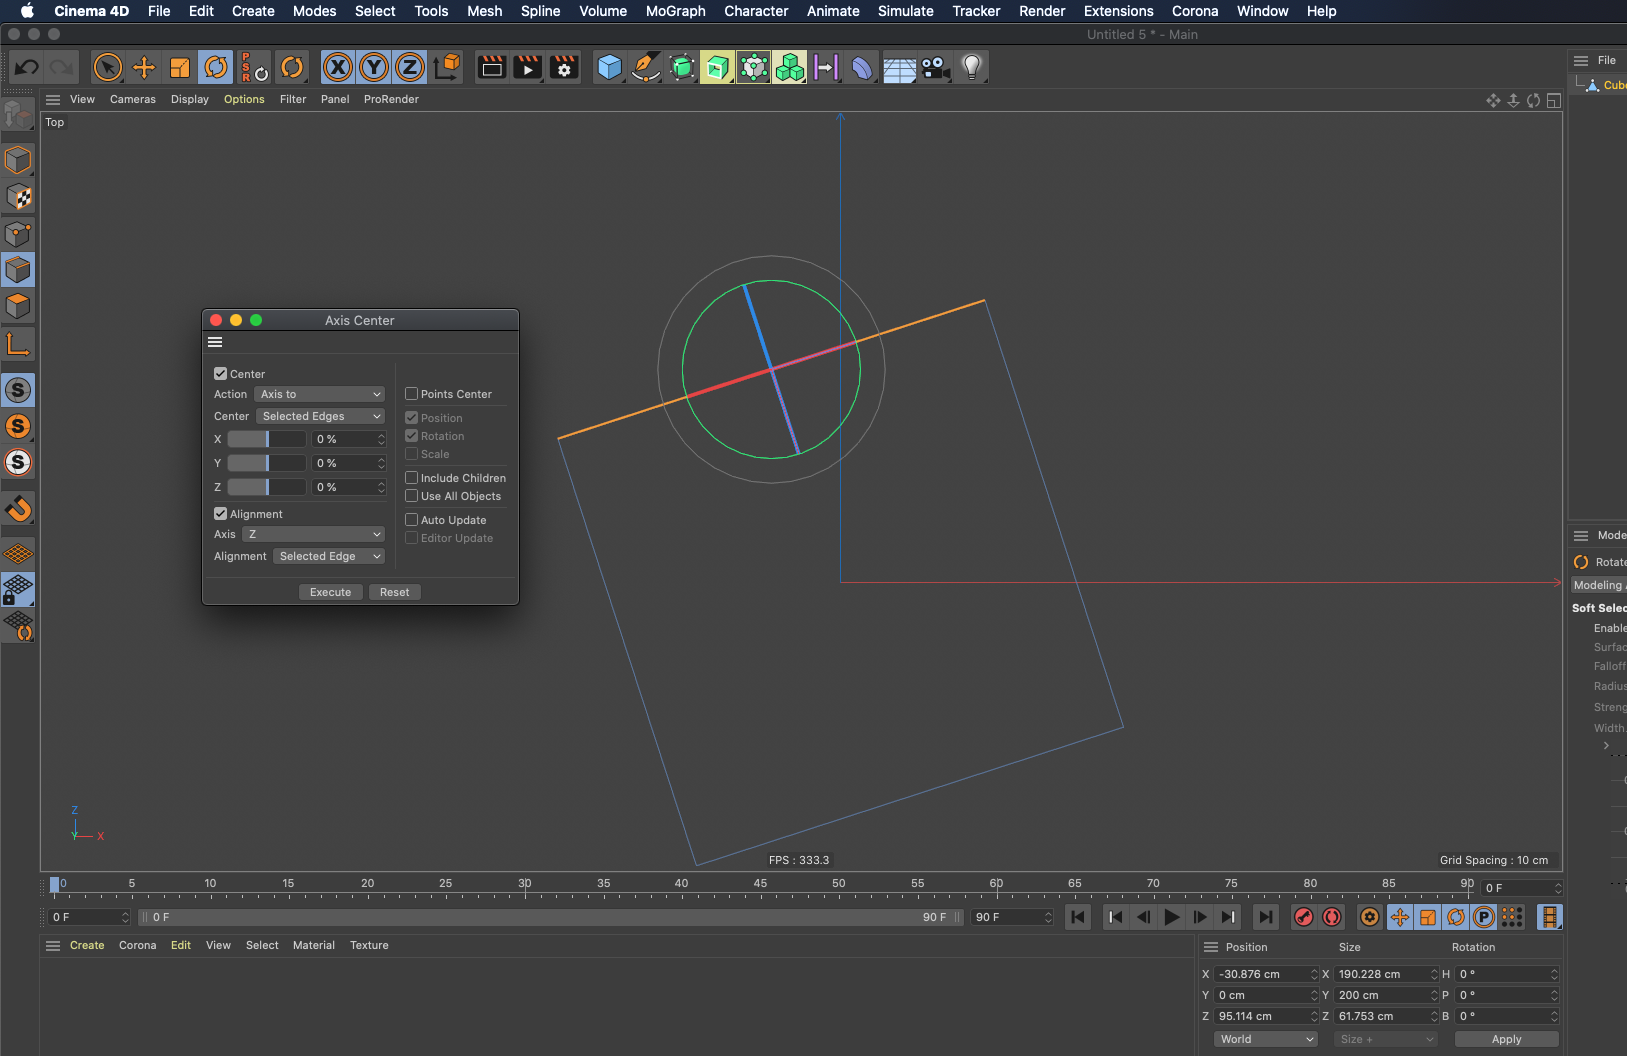
Task: Open Axis dropdown set to Z
Action: click(x=314, y=534)
